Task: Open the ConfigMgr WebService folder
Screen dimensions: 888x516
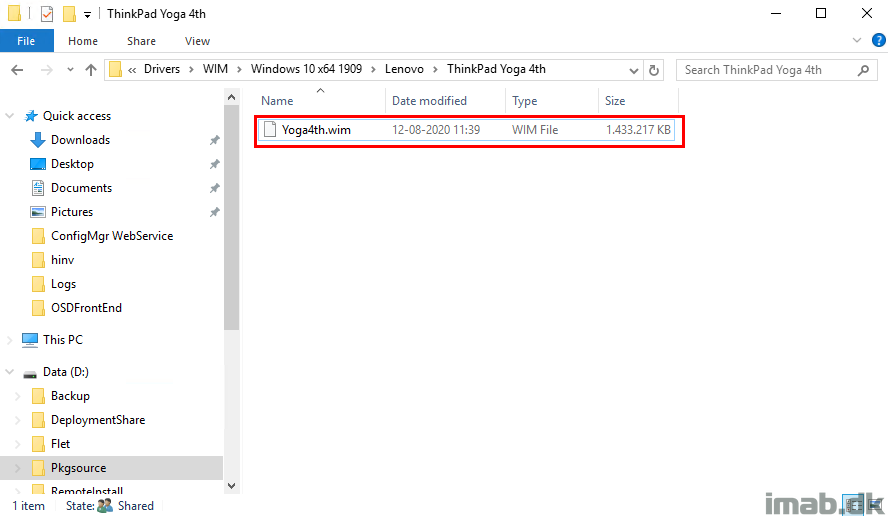Action: (112, 236)
